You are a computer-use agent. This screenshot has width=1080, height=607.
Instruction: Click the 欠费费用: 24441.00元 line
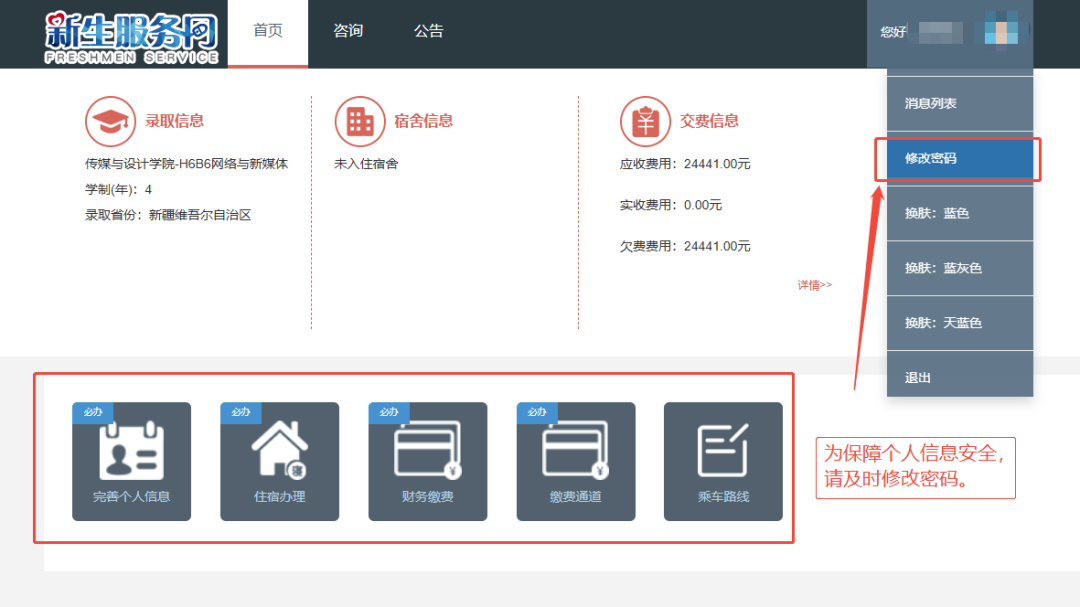click(685, 247)
